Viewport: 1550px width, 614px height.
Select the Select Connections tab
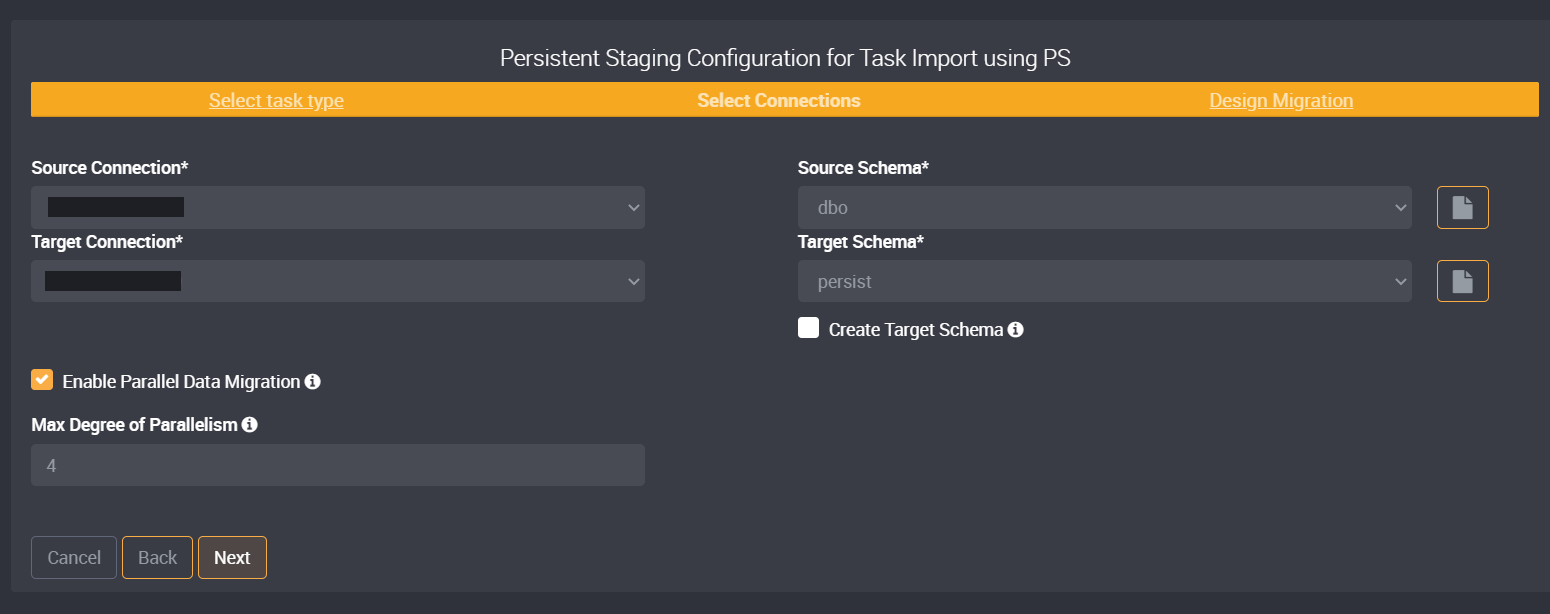click(x=778, y=99)
